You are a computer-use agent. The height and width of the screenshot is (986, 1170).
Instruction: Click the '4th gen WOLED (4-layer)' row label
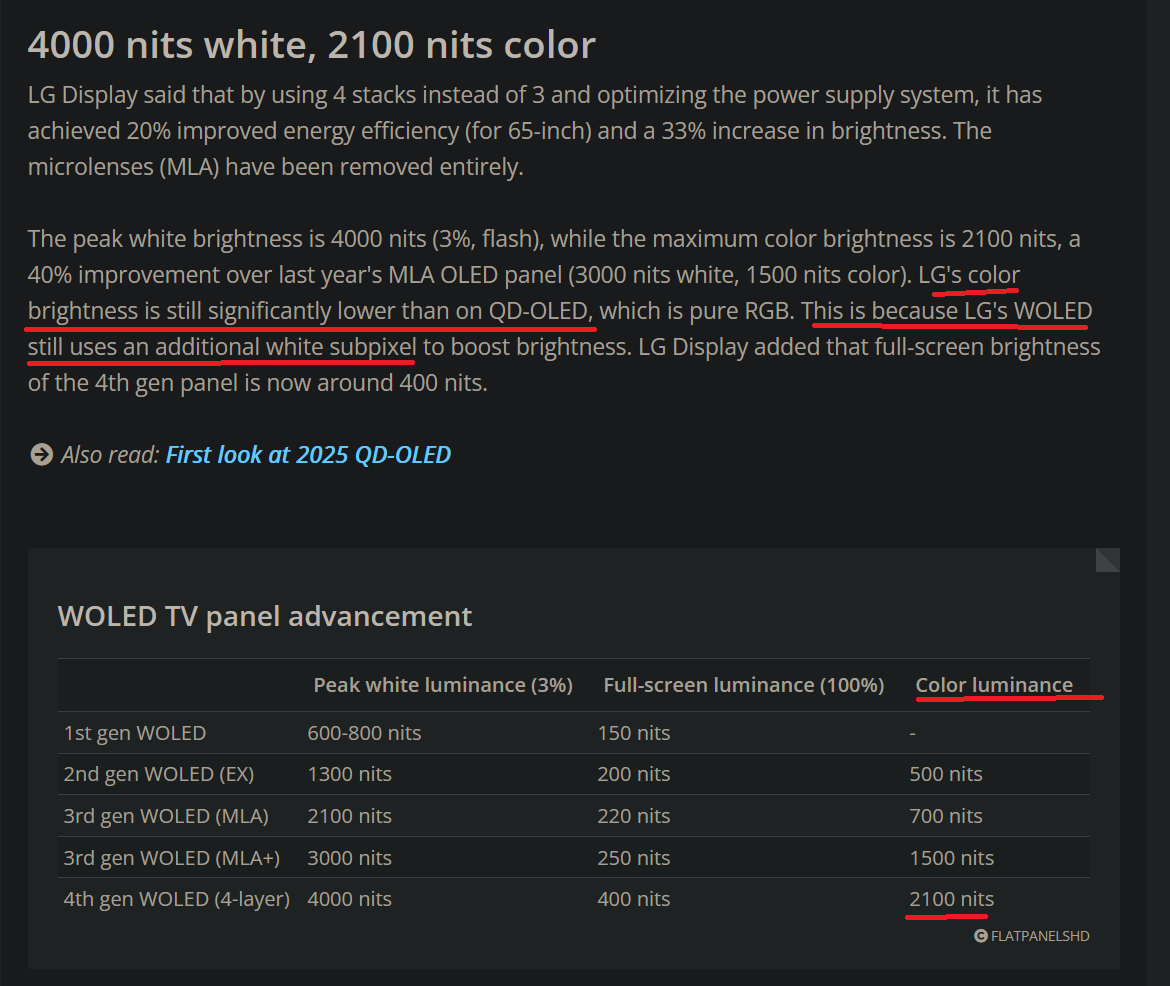pyautogui.click(x=177, y=899)
